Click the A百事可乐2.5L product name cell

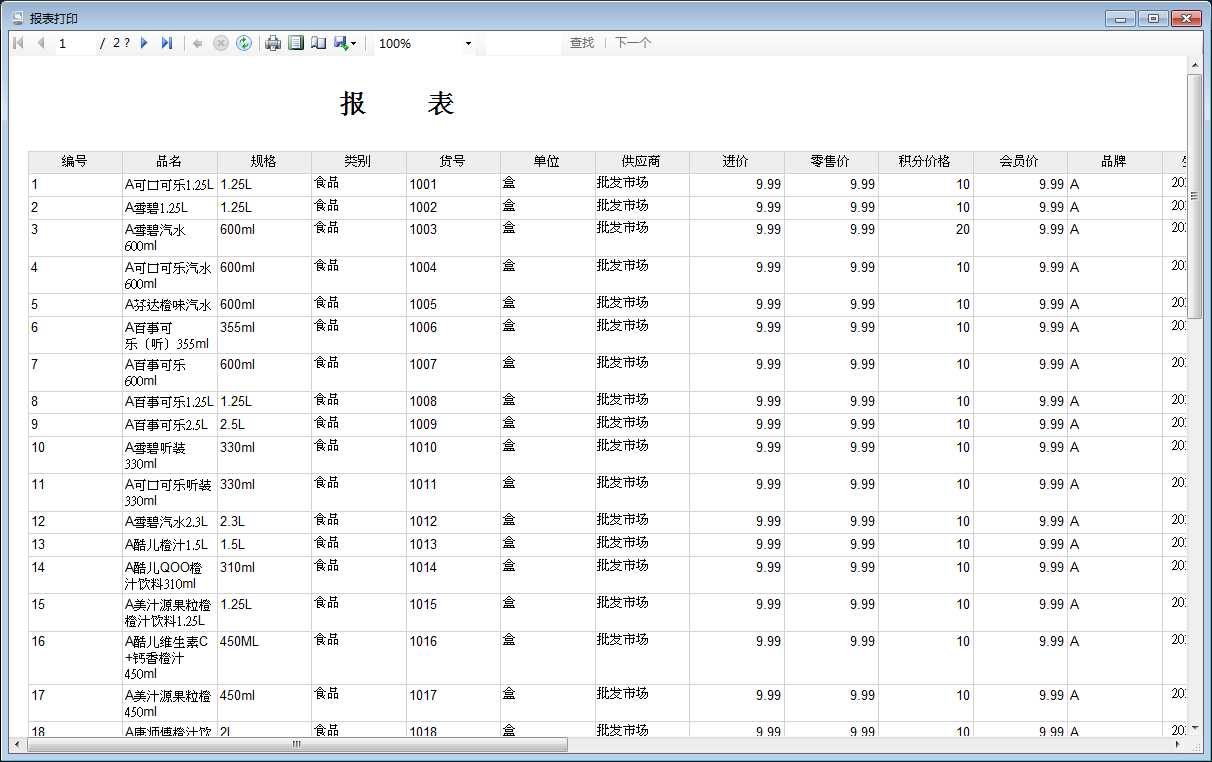(x=169, y=425)
